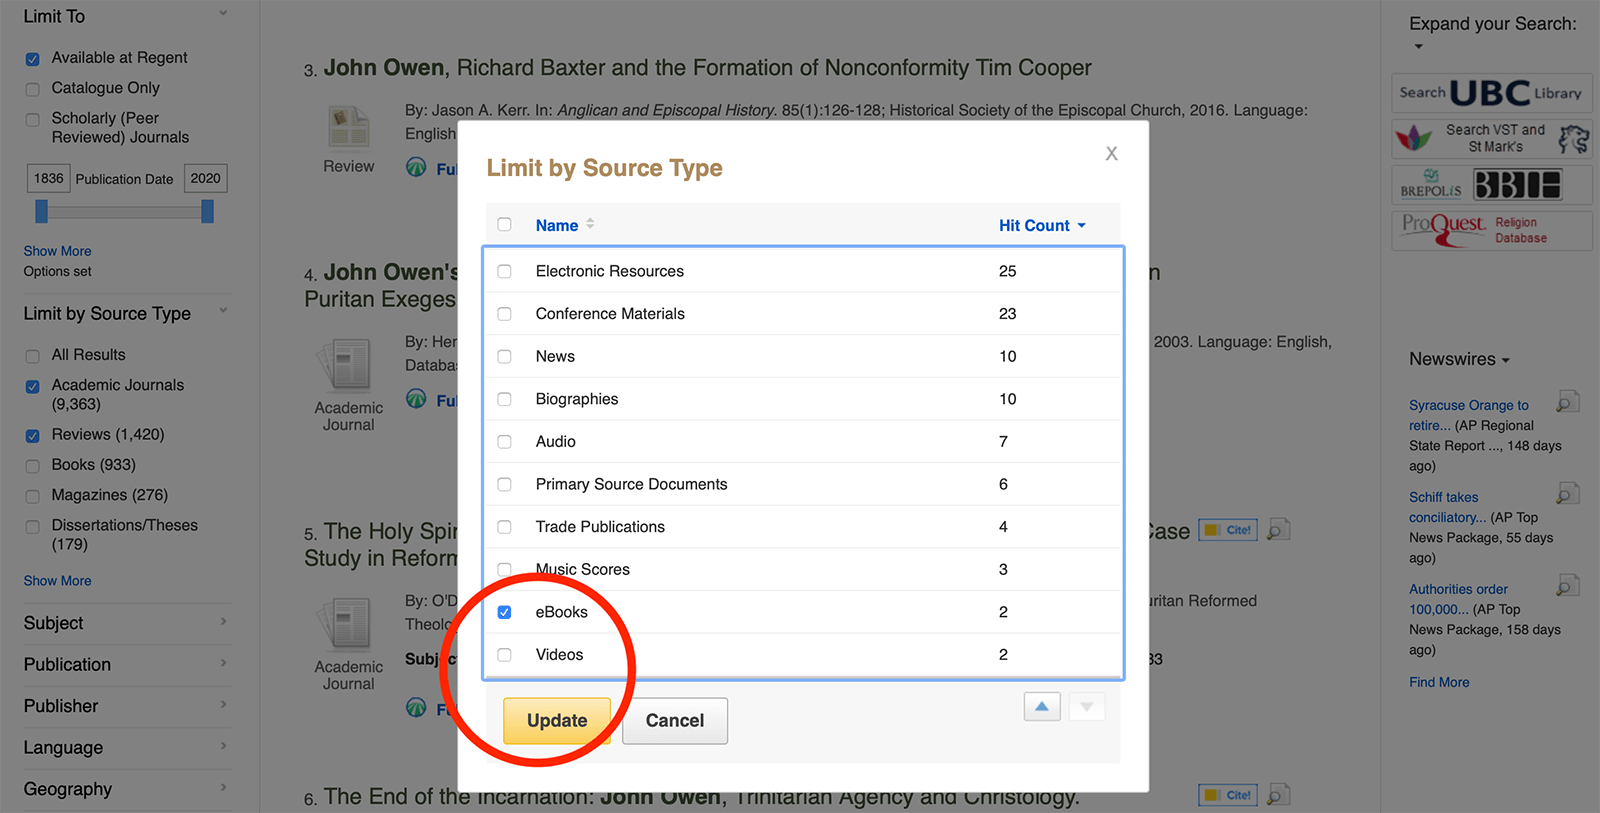Expand the Newswires dropdown
Image resolution: width=1600 pixels, height=813 pixels.
(1459, 359)
